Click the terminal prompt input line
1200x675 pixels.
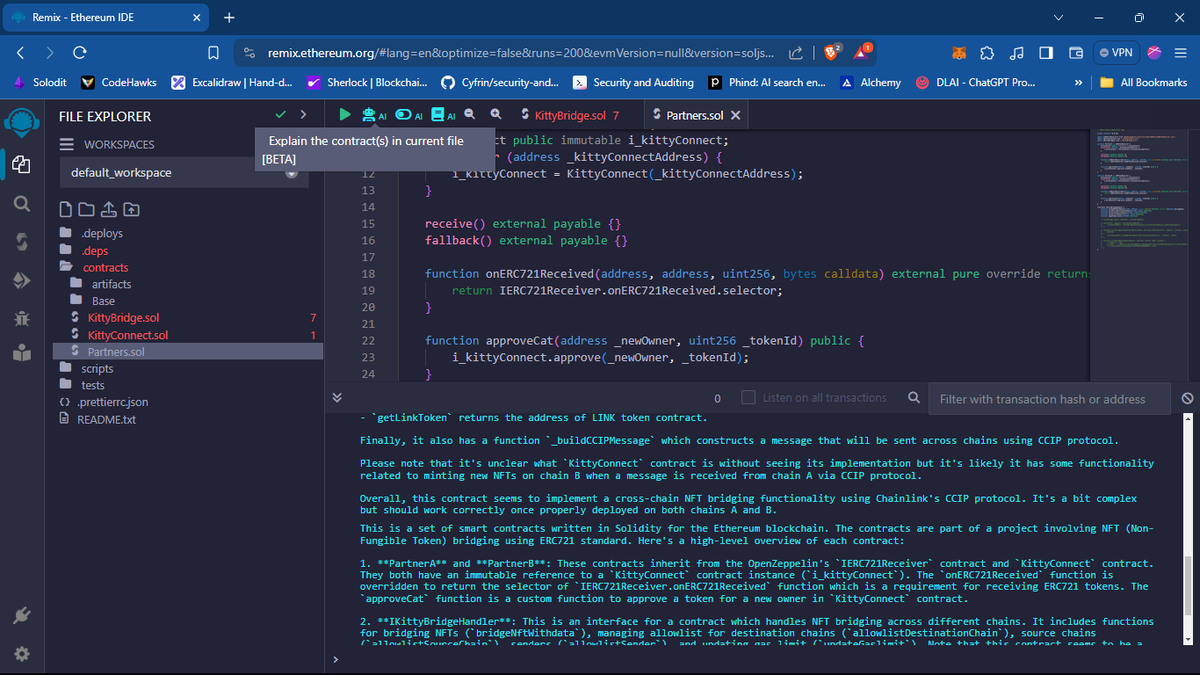tap(760, 660)
